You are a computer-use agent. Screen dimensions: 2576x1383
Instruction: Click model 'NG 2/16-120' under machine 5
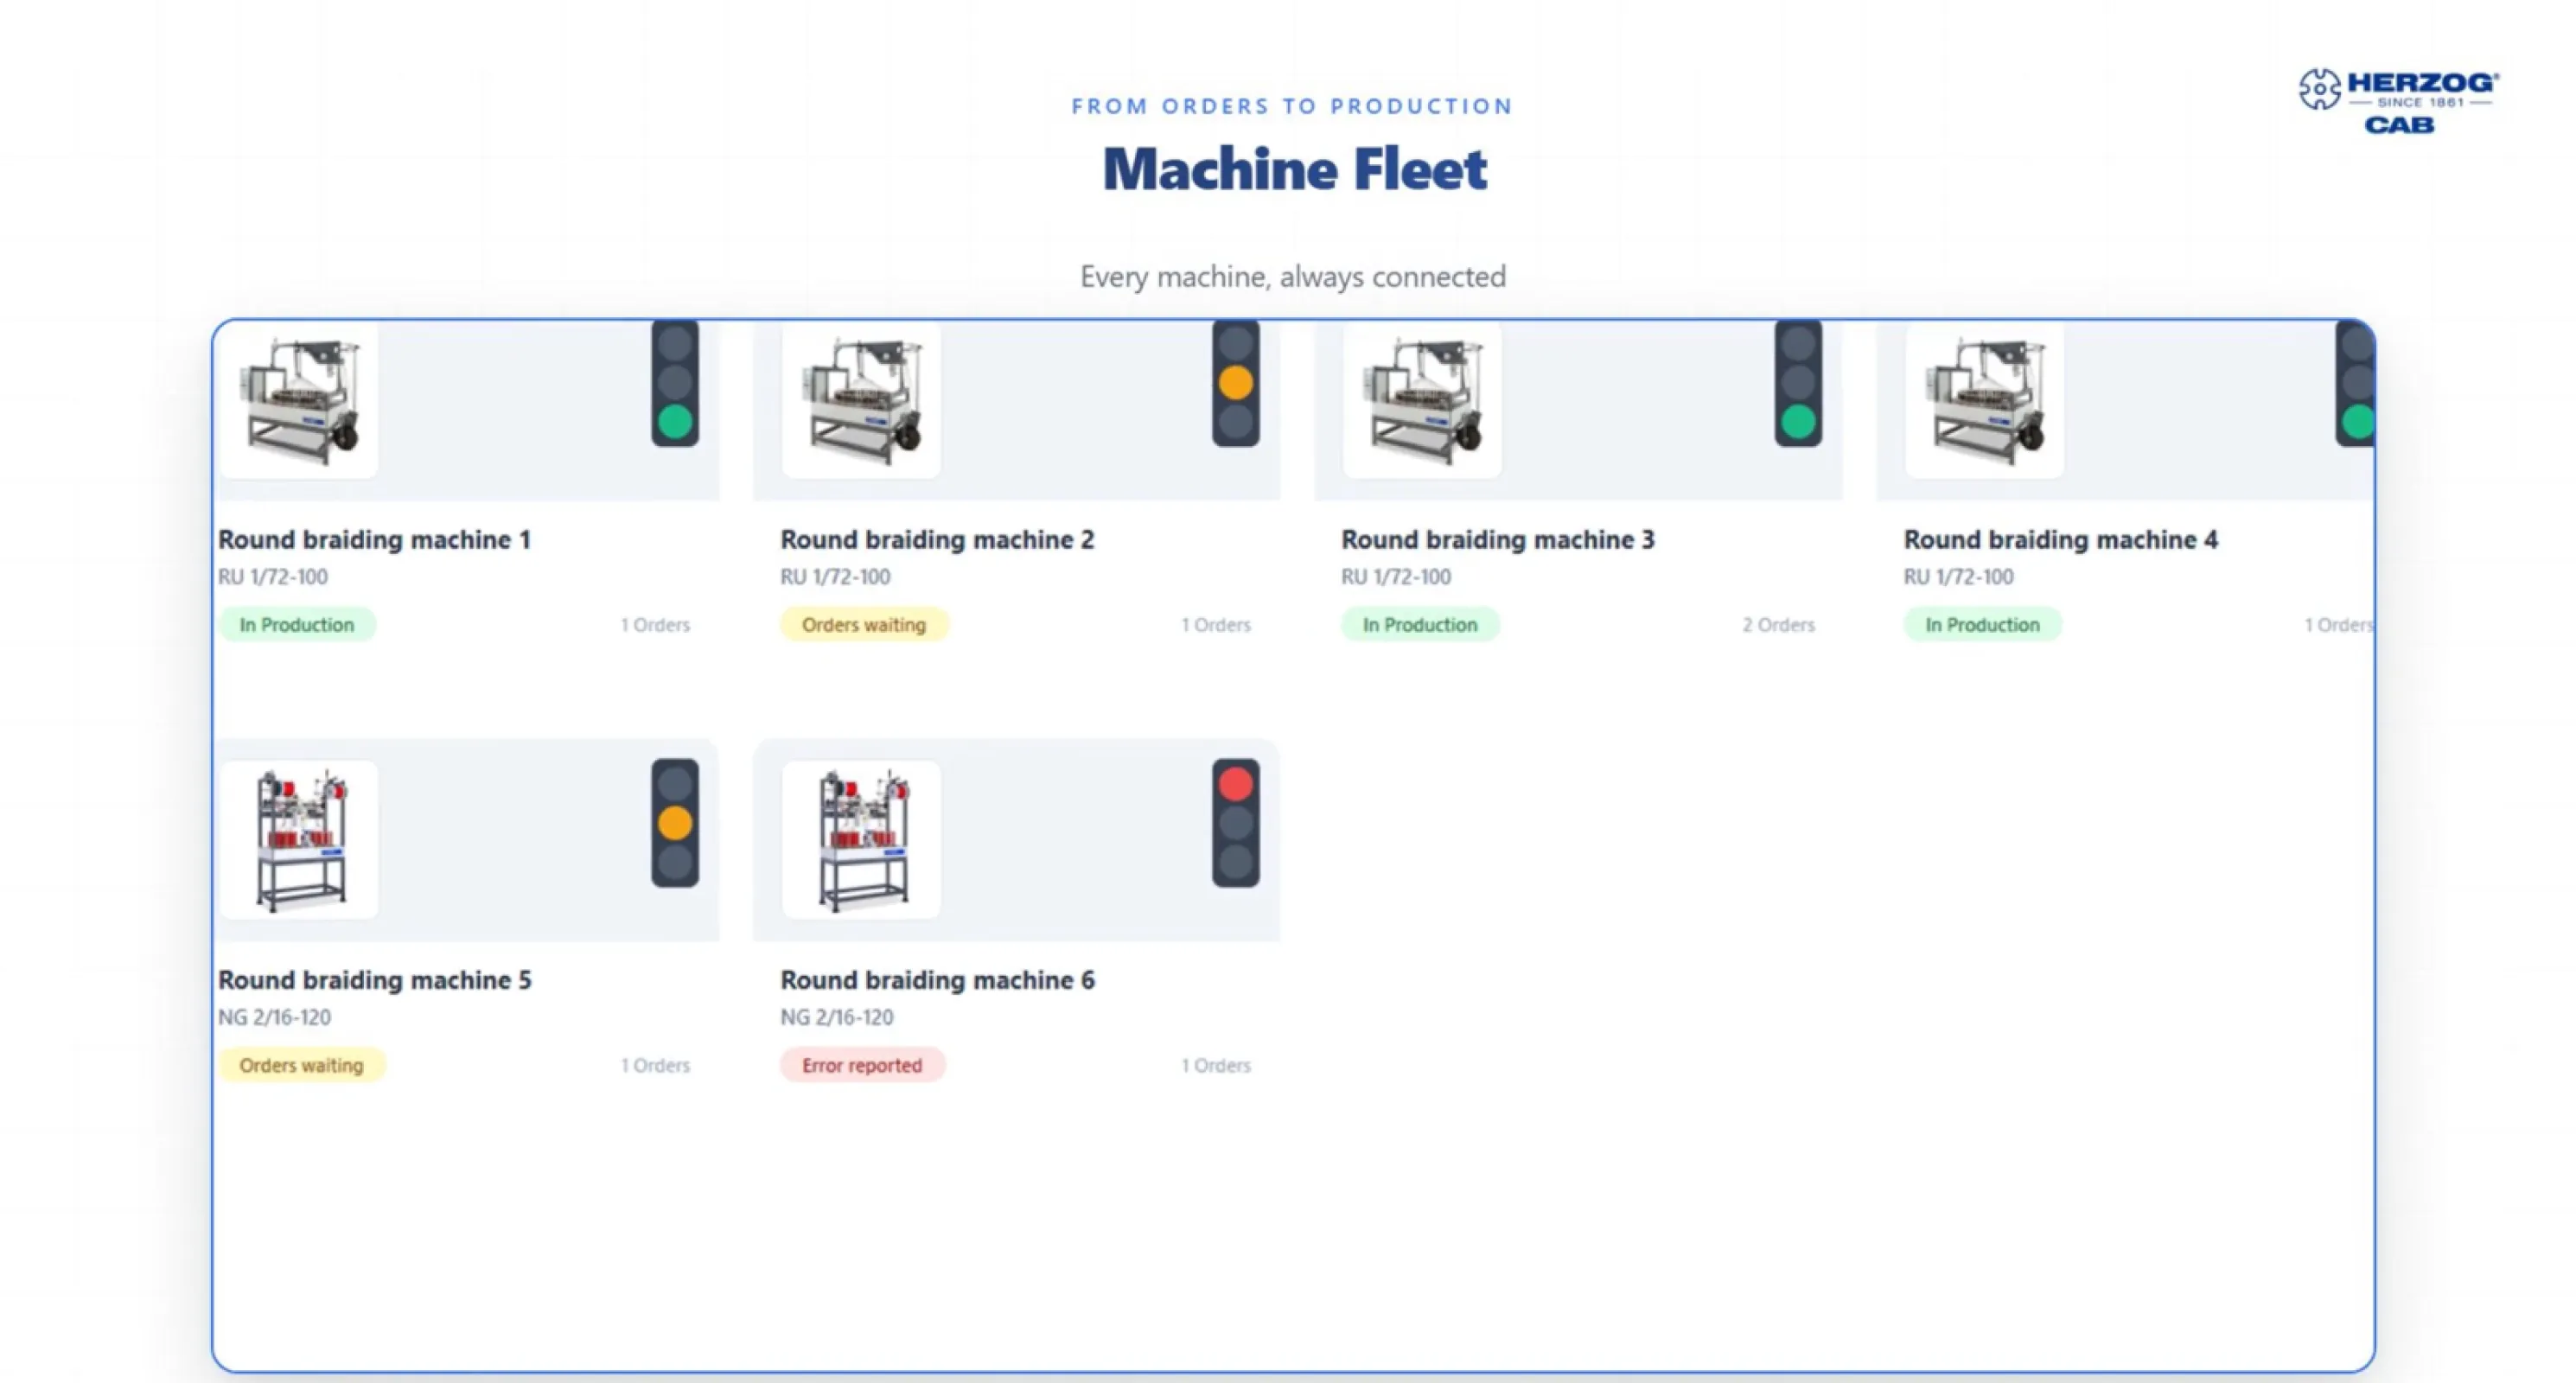[275, 1017]
